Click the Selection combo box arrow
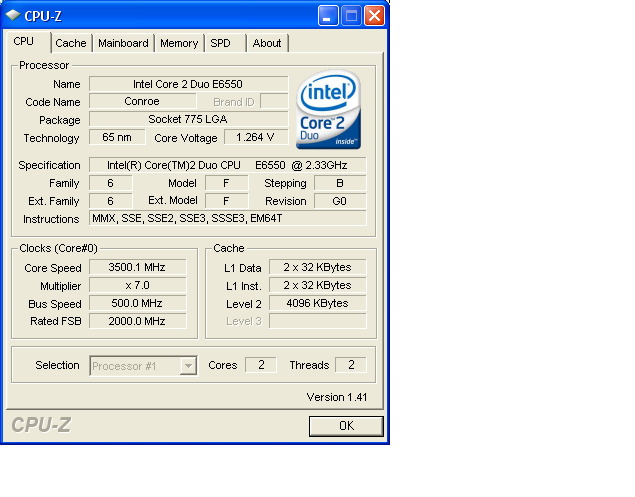Screen dimensions: 635x497 [188, 366]
